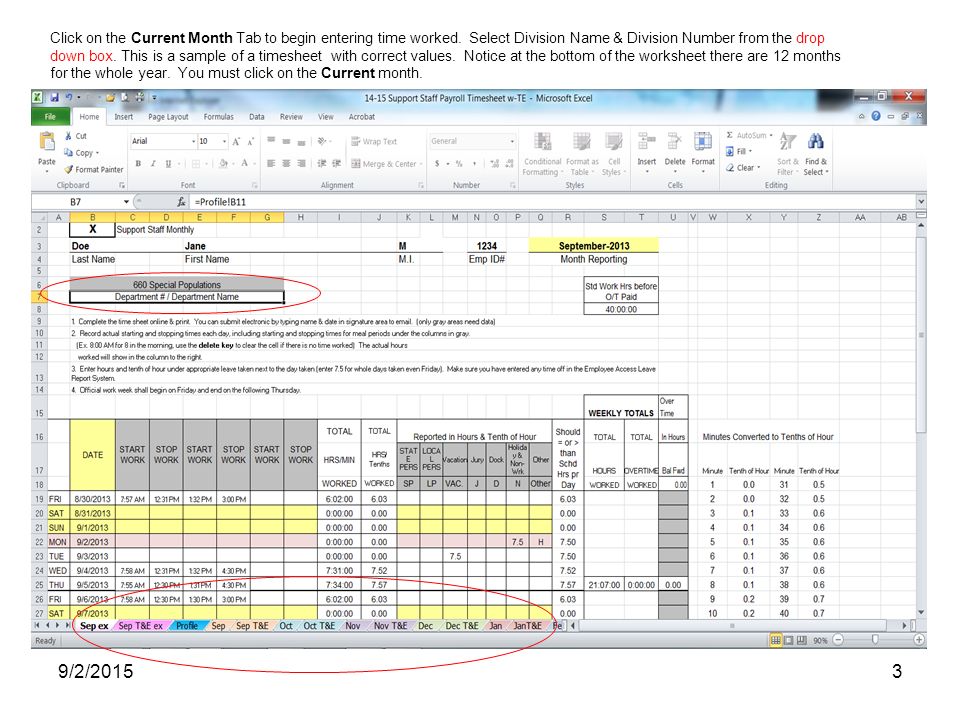Viewport: 960px width, 720px height.
Task: Open Excel Help question mark icon
Action: (x=876, y=116)
